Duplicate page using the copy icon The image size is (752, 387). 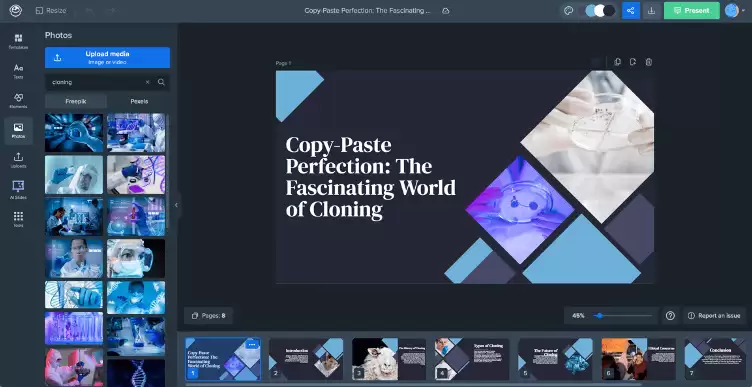(618, 62)
